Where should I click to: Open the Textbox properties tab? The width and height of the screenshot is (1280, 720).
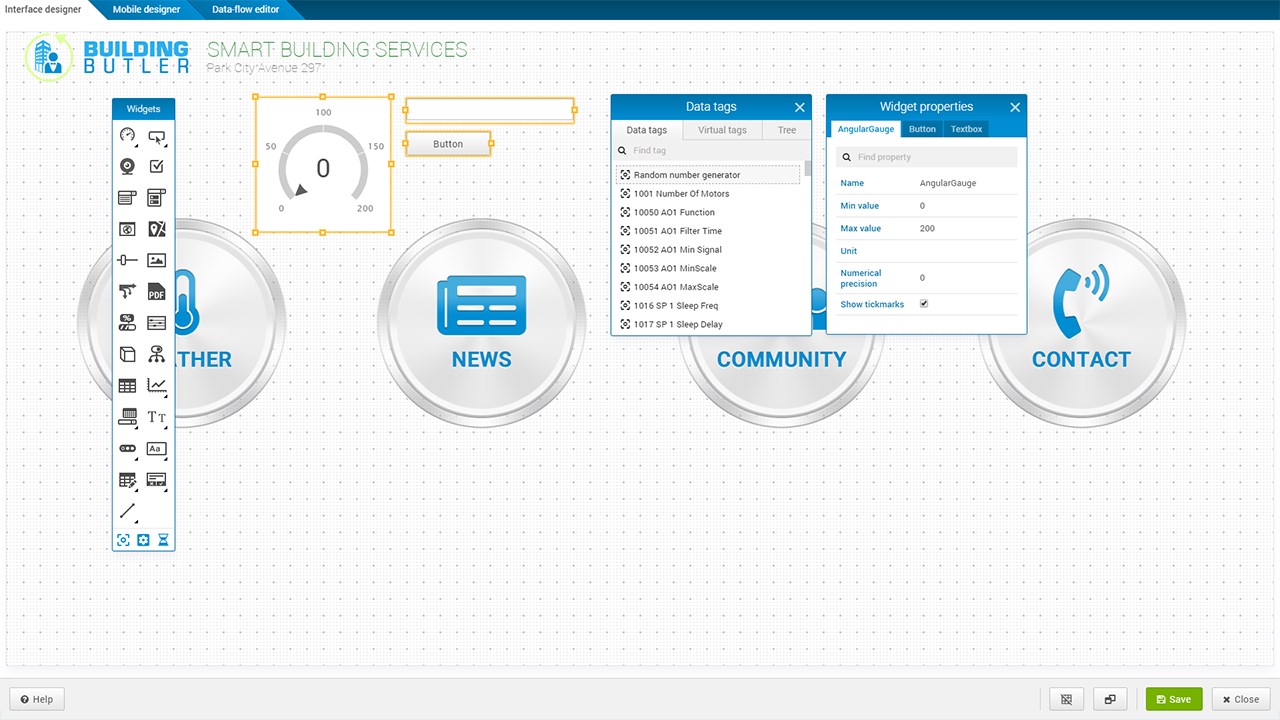966,129
